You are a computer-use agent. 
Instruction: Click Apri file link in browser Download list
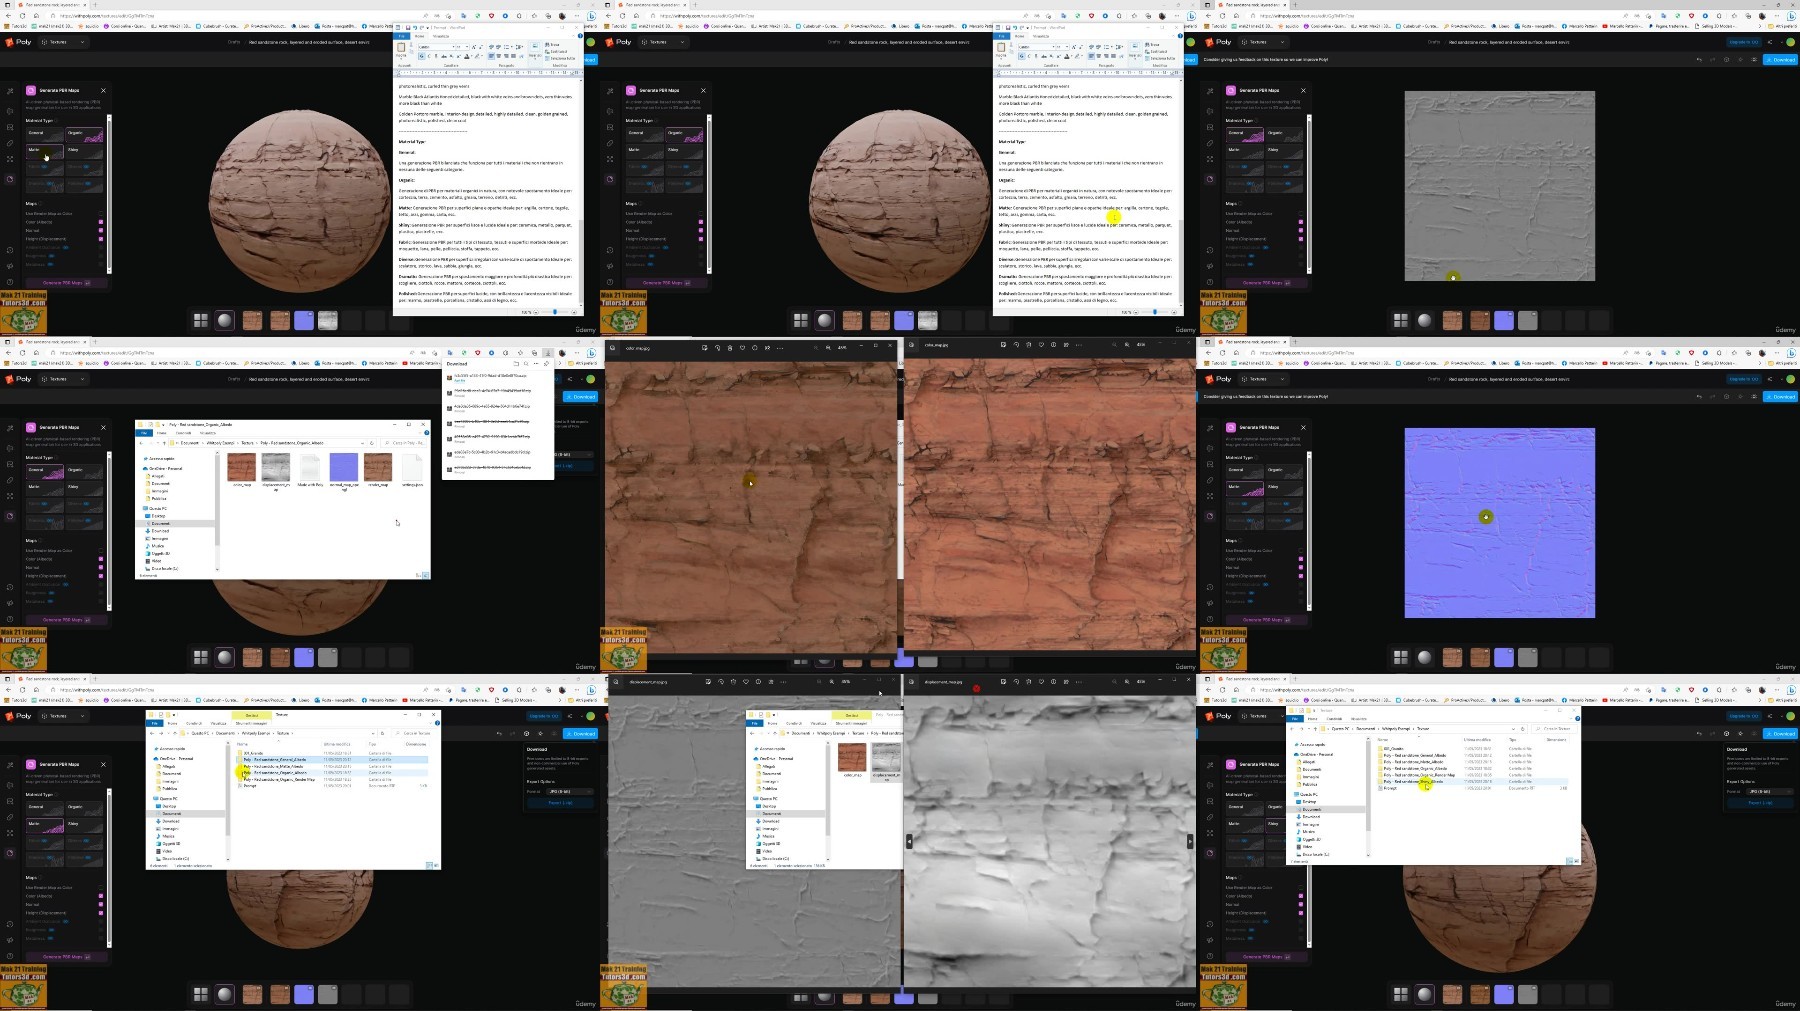pos(460,381)
